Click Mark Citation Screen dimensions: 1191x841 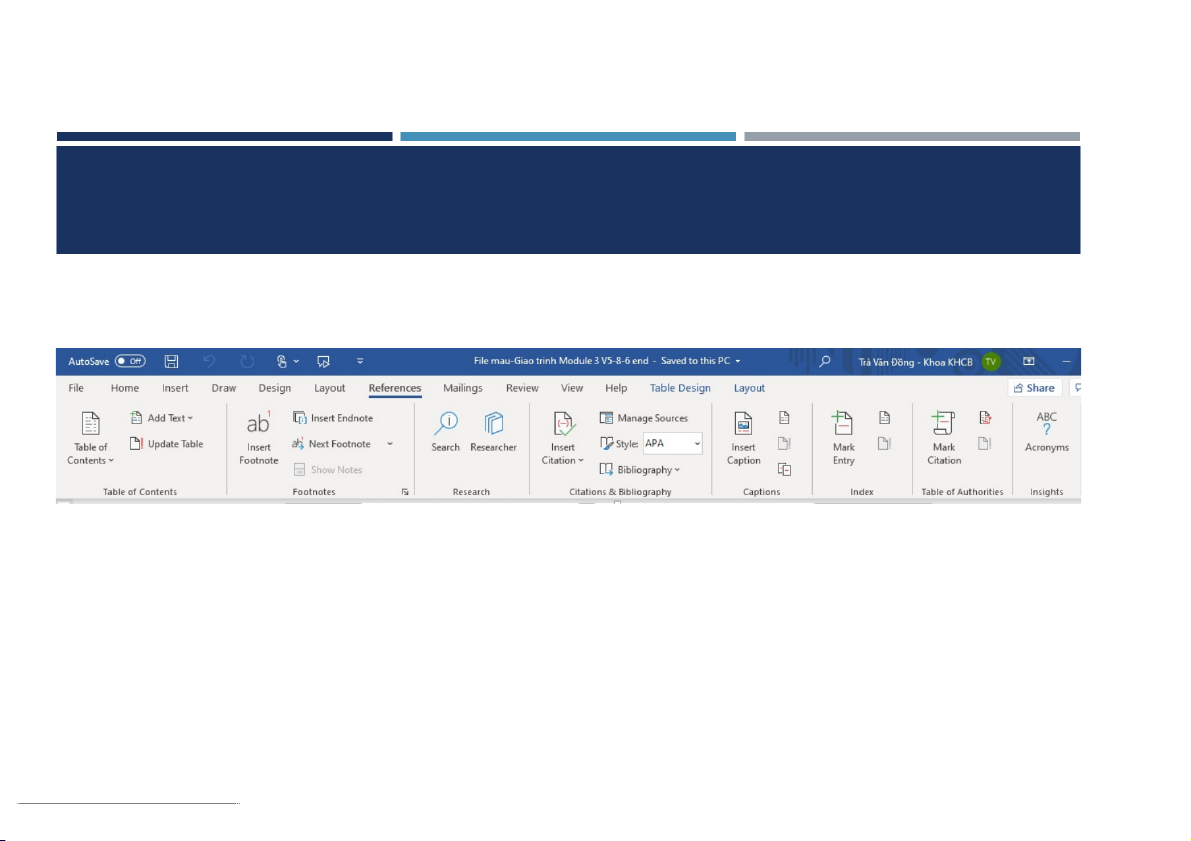(944, 438)
